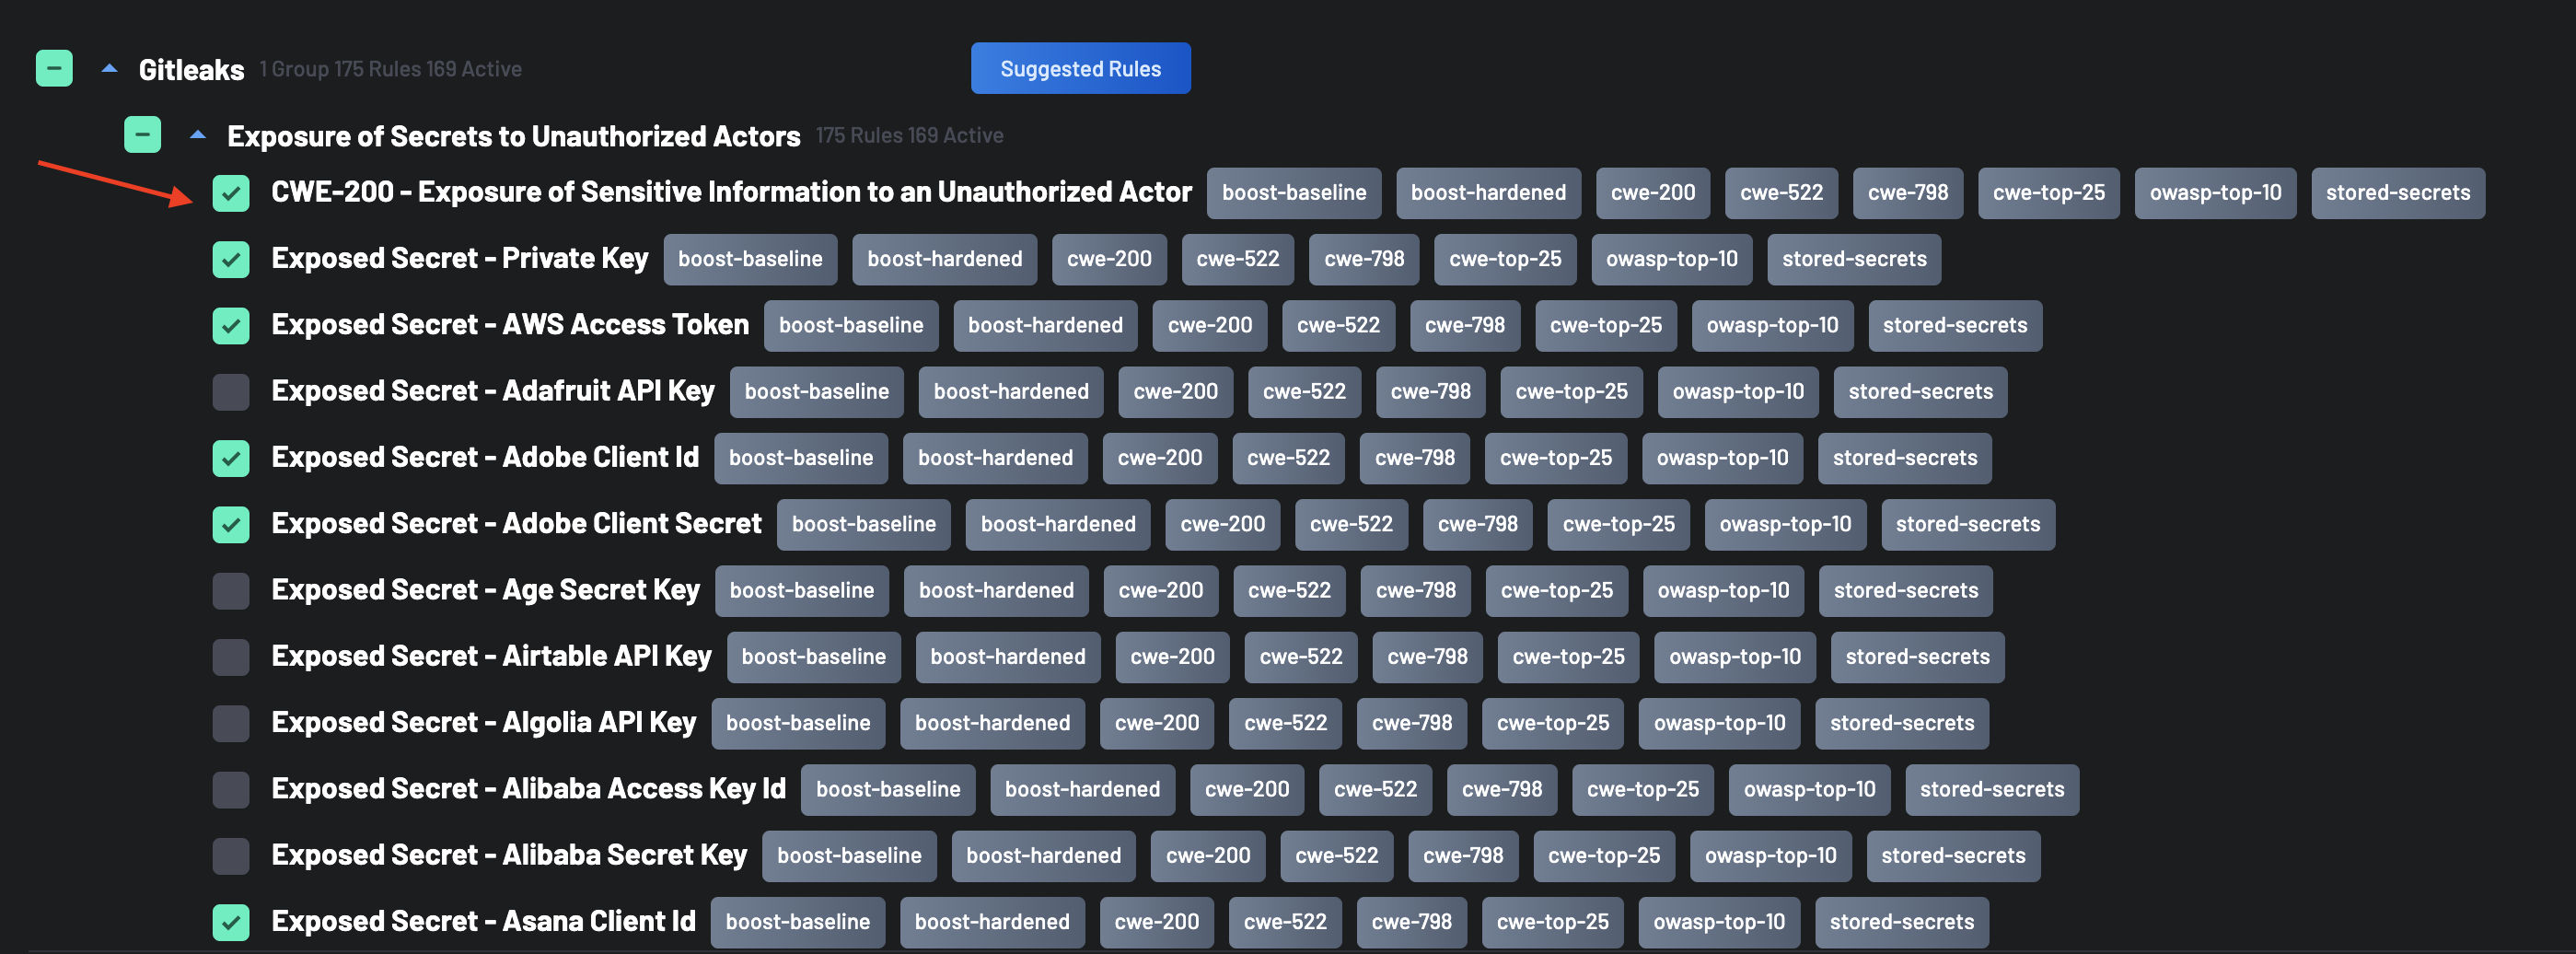This screenshot has height=954, width=2576.
Task: Click cwe-top-25 tag on Age Secret Key row
Action: pos(1556,591)
